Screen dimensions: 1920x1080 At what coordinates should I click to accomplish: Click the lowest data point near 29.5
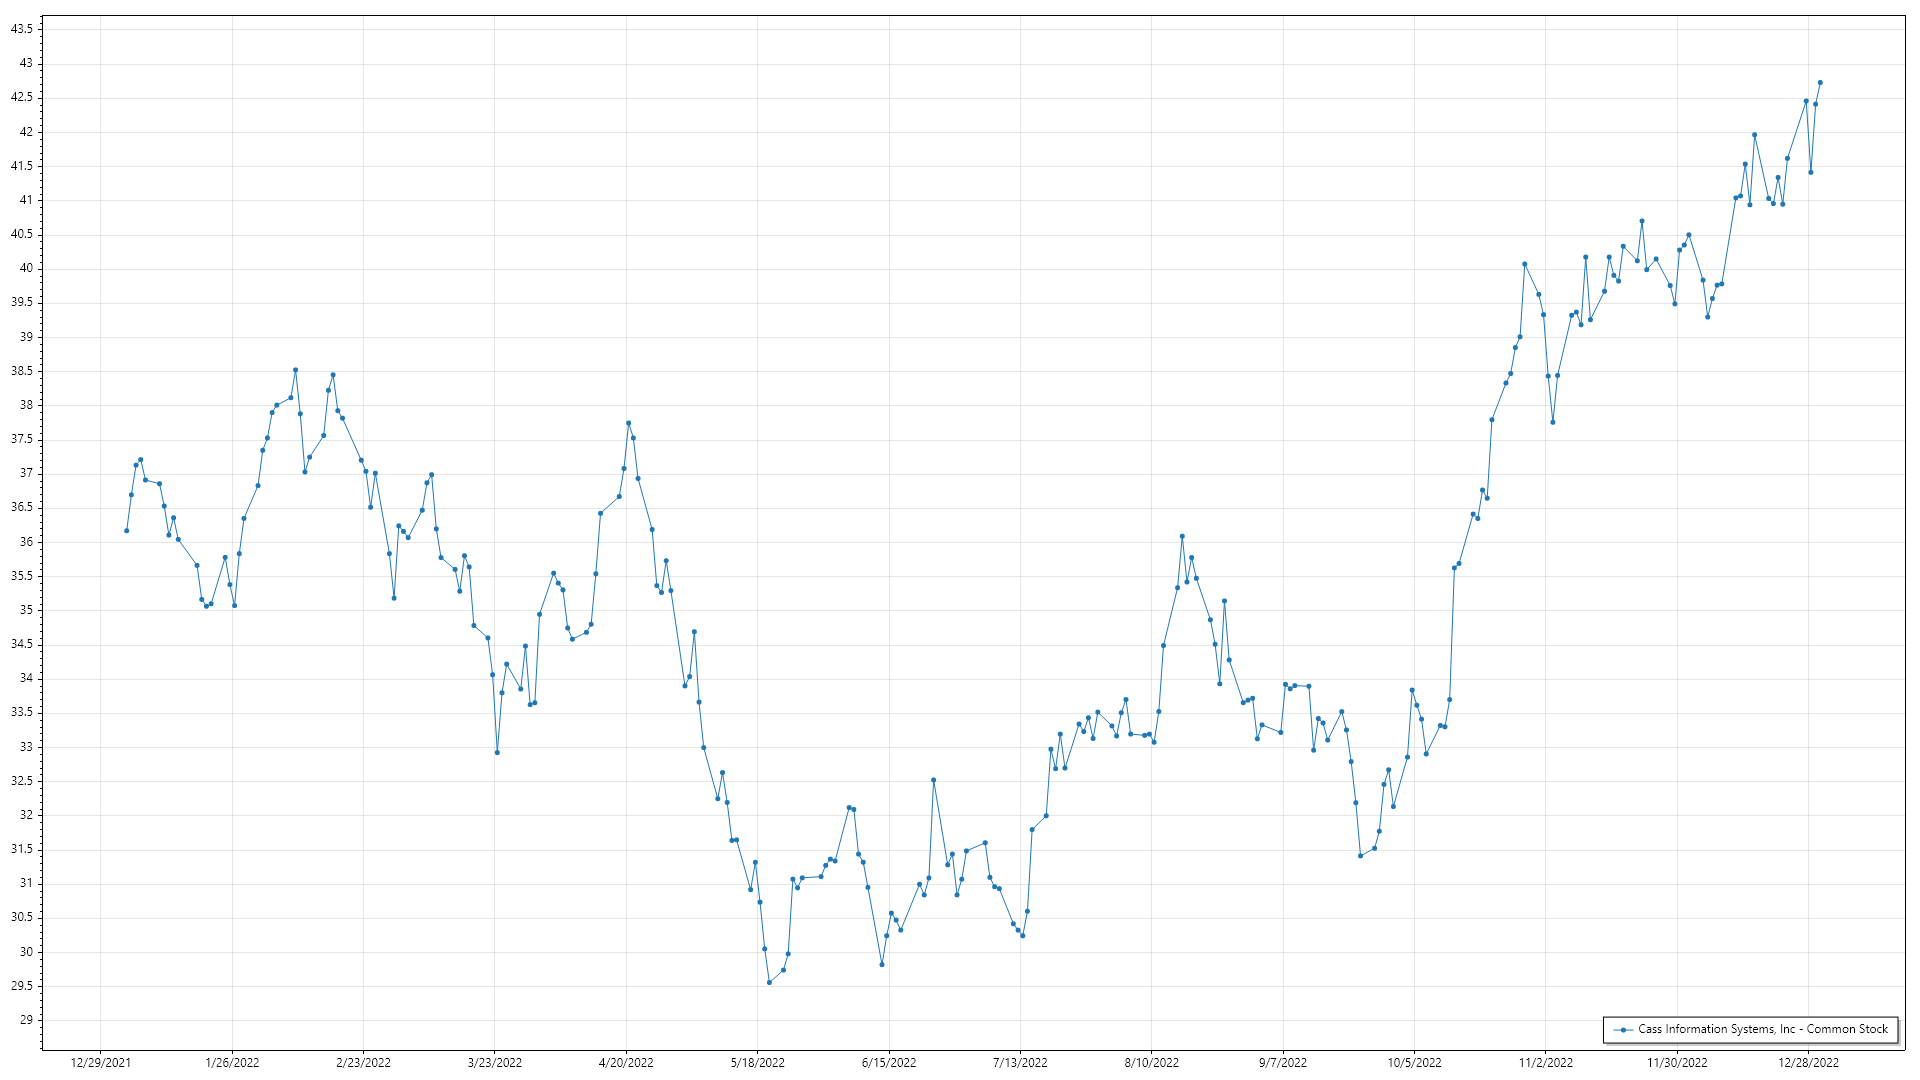pyautogui.click(x=769, y=982)
